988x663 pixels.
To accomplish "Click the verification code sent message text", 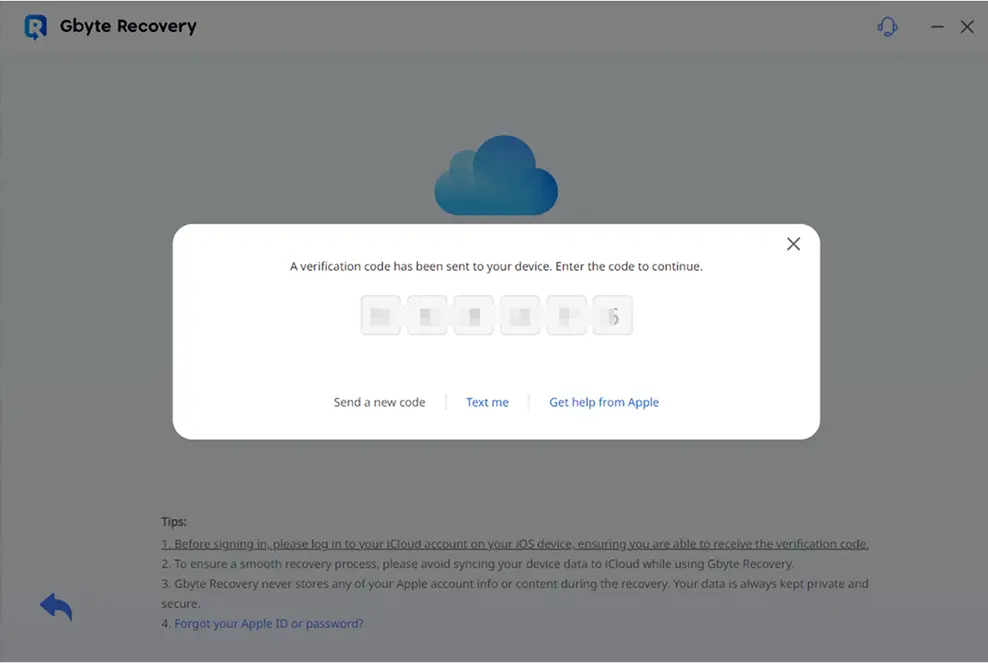I will pos(496,267).
